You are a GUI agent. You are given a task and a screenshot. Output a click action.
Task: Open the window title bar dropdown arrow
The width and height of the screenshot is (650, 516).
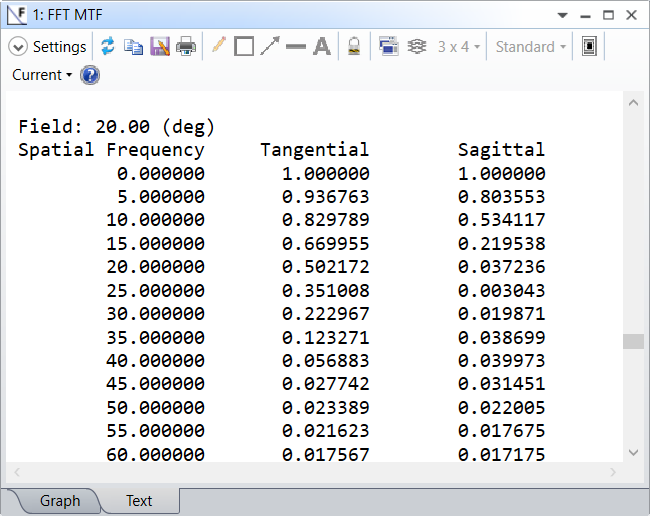coord(563,15)
